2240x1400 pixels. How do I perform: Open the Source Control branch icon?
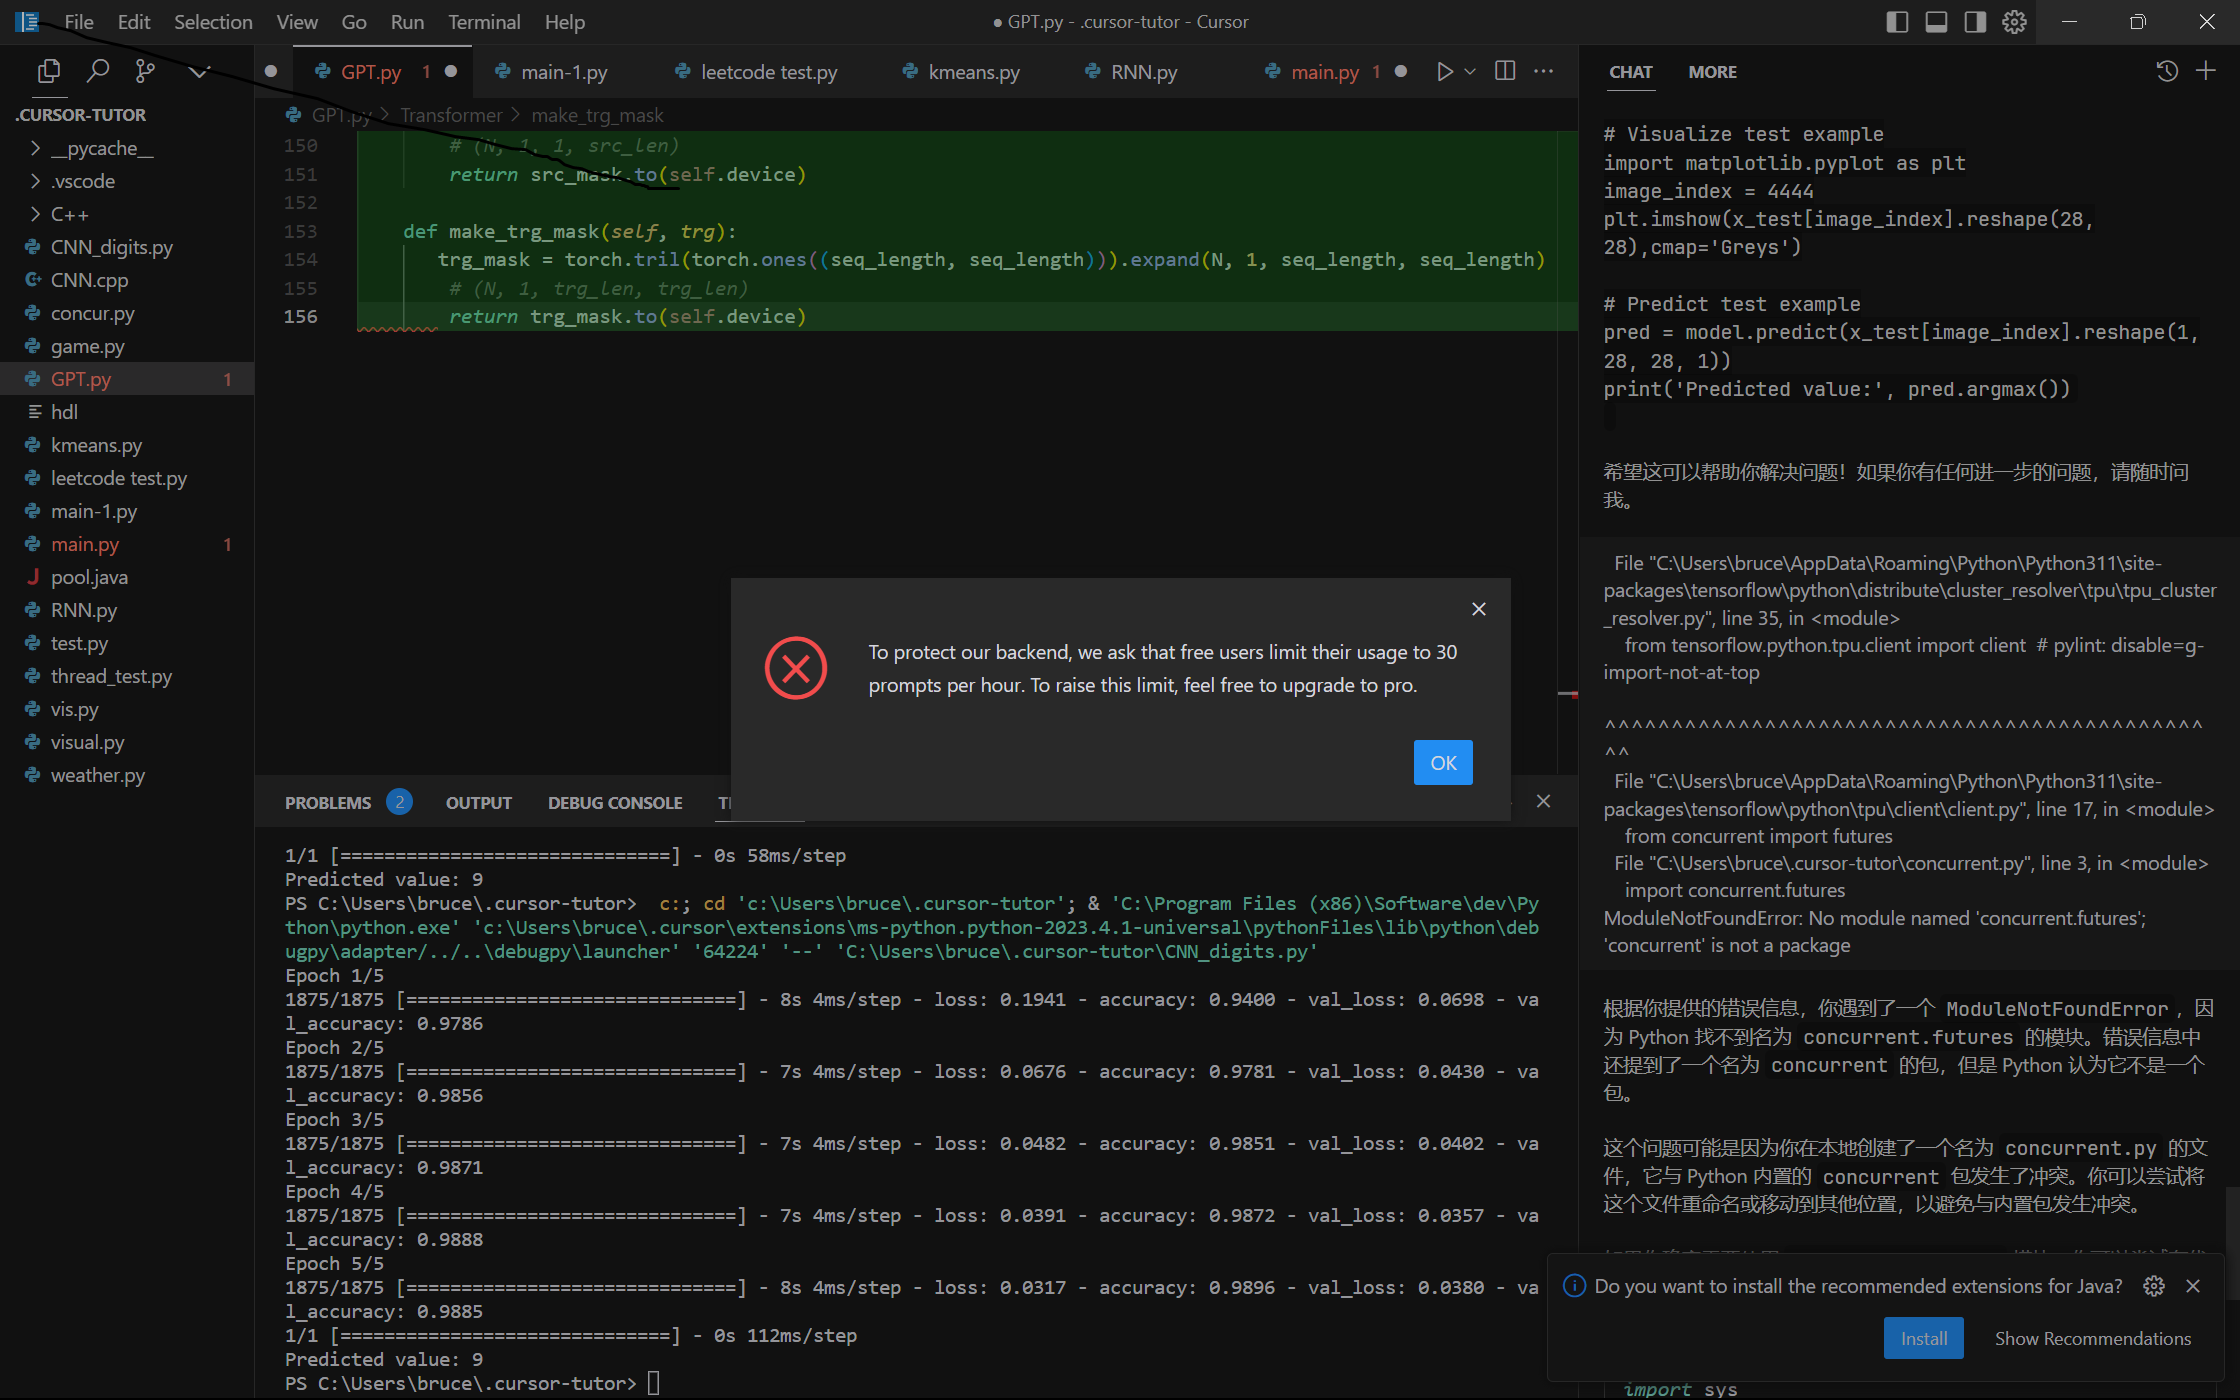pyautogui.click(x=146, y=71)
